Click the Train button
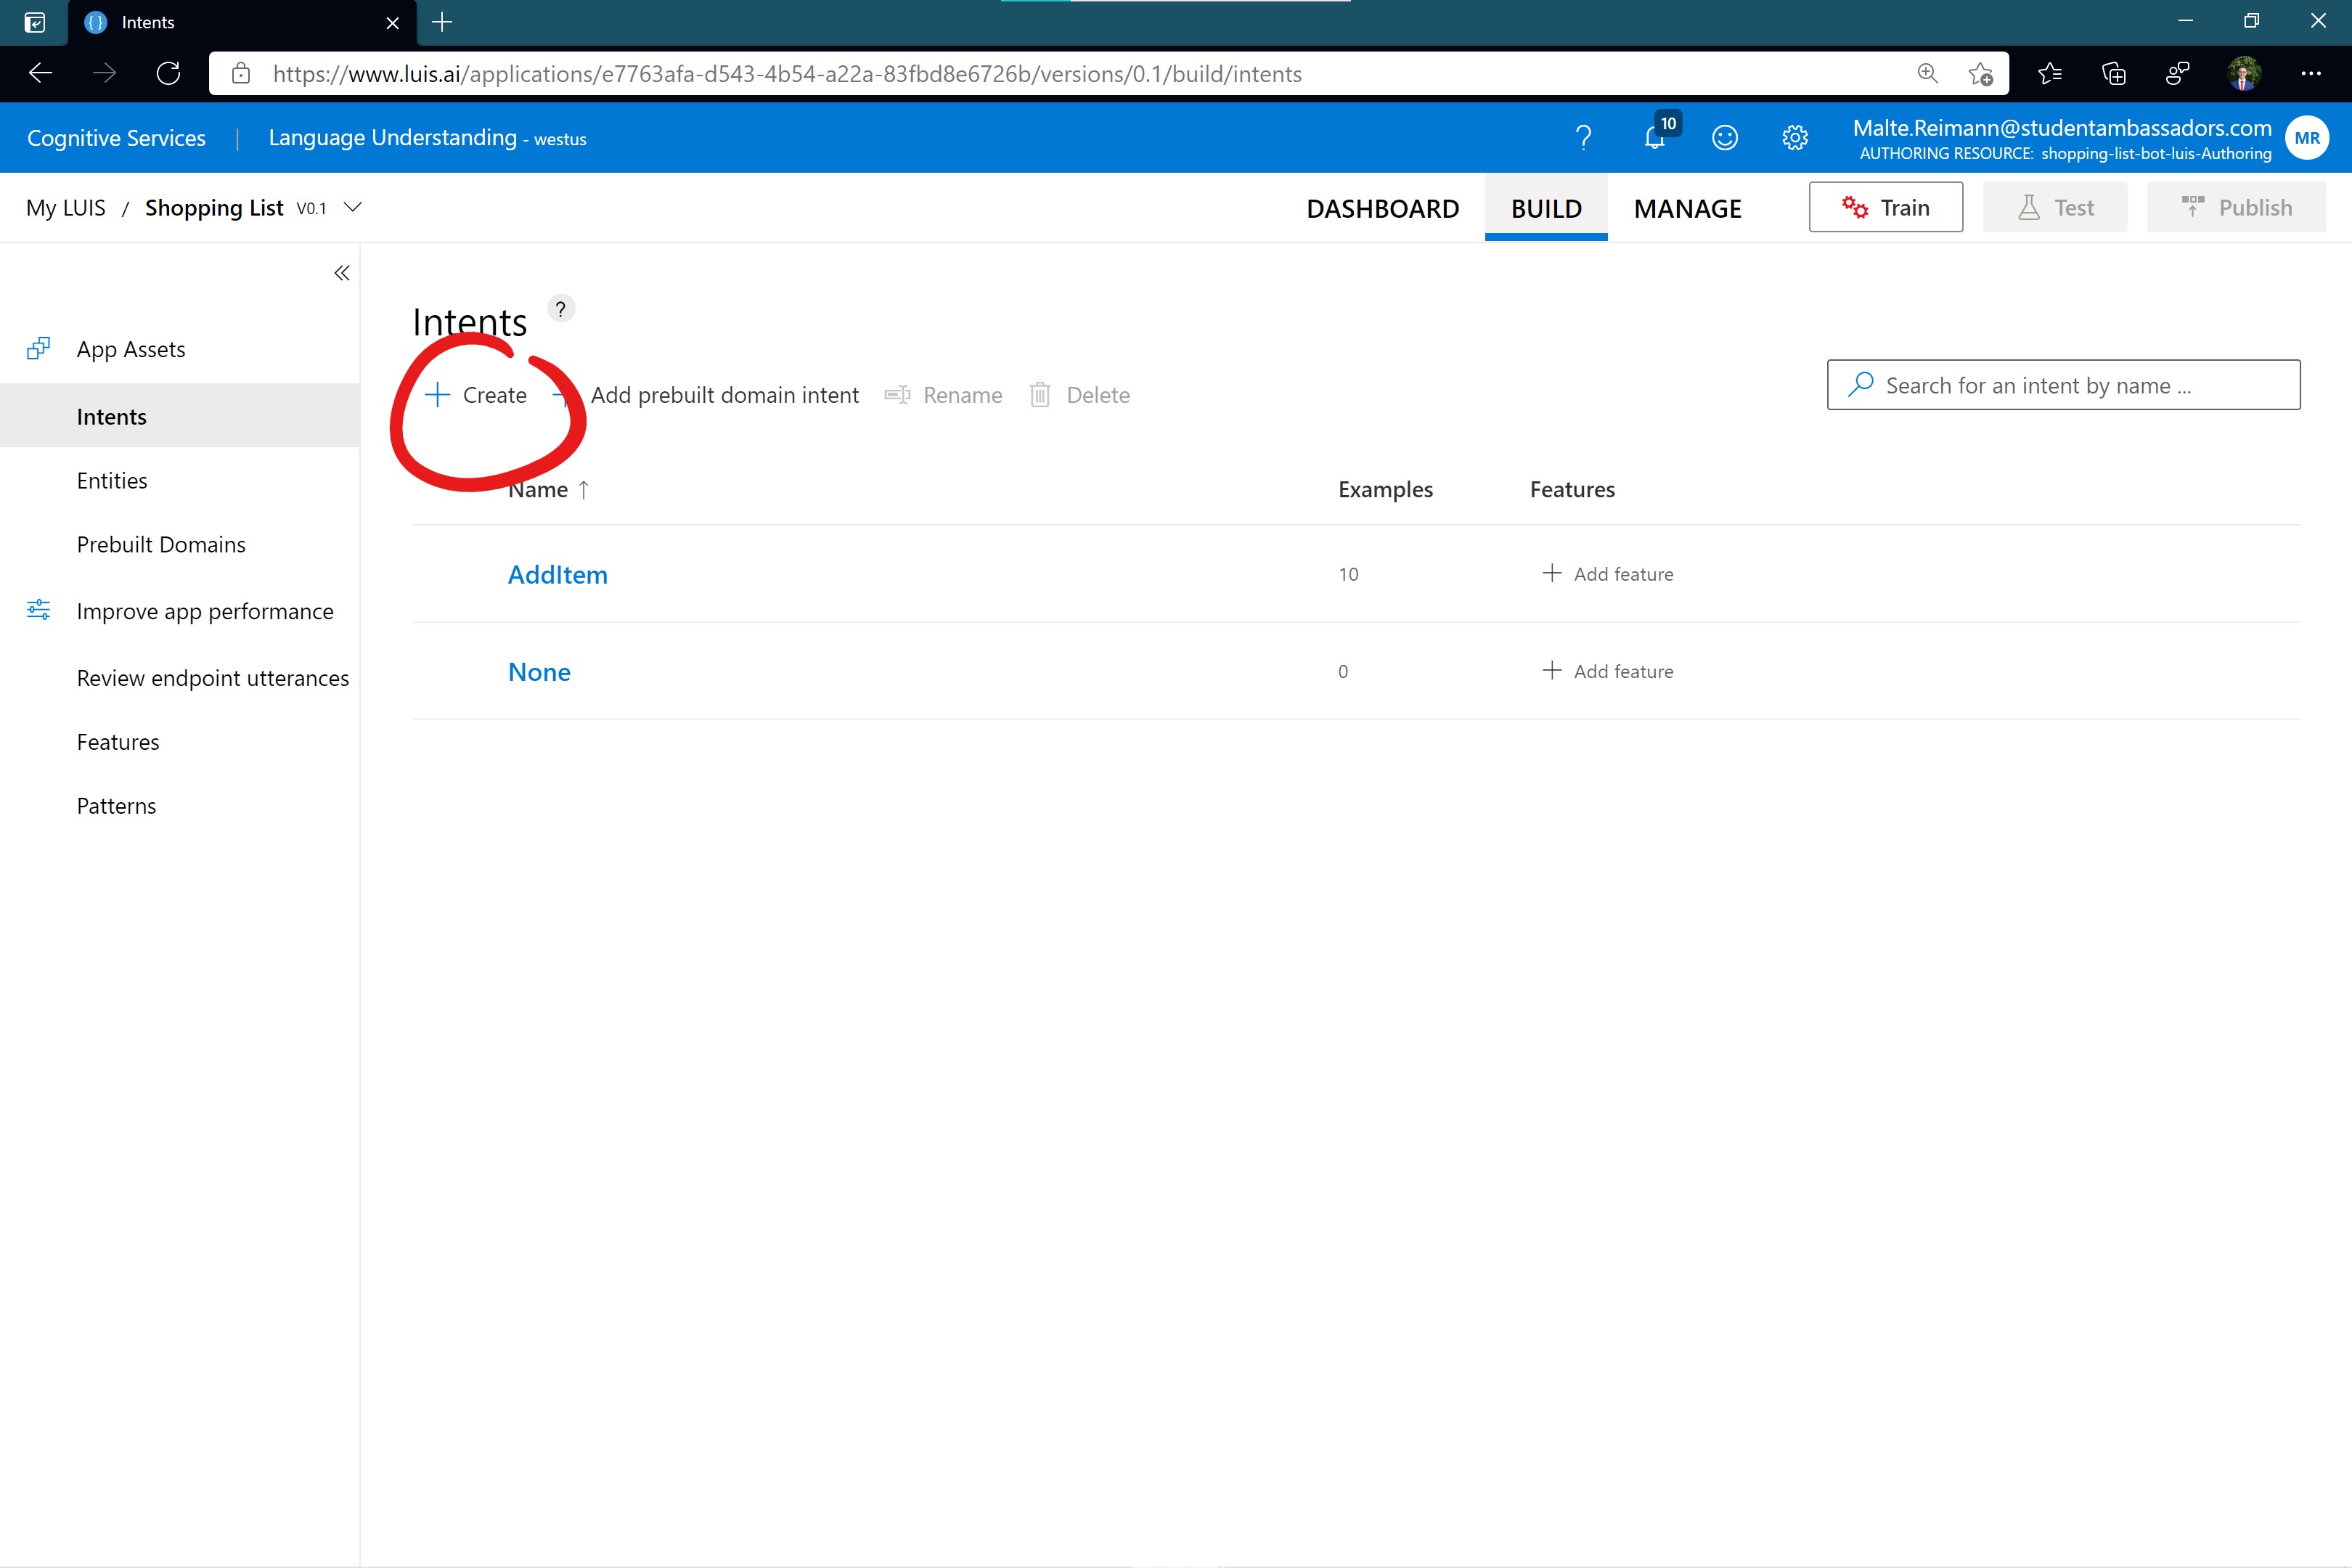The width and height of the screenshot is (2352, 1568). (x=1885, y=207)
